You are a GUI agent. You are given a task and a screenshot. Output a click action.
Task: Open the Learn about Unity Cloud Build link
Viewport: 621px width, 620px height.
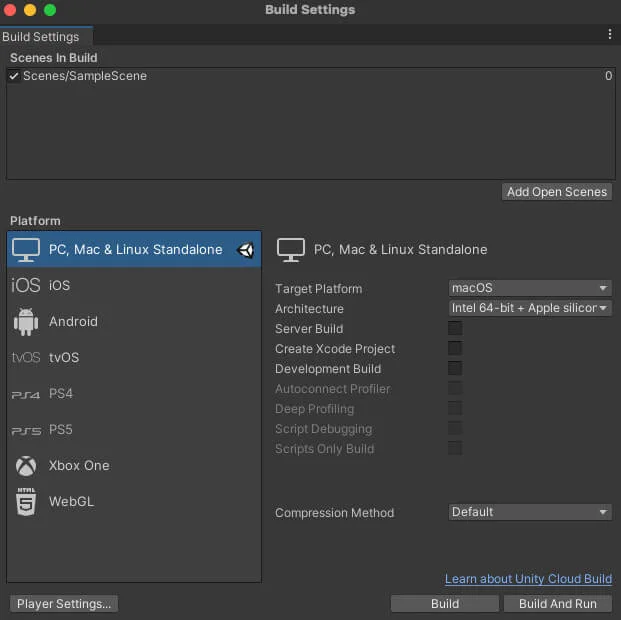coord(528,579)
